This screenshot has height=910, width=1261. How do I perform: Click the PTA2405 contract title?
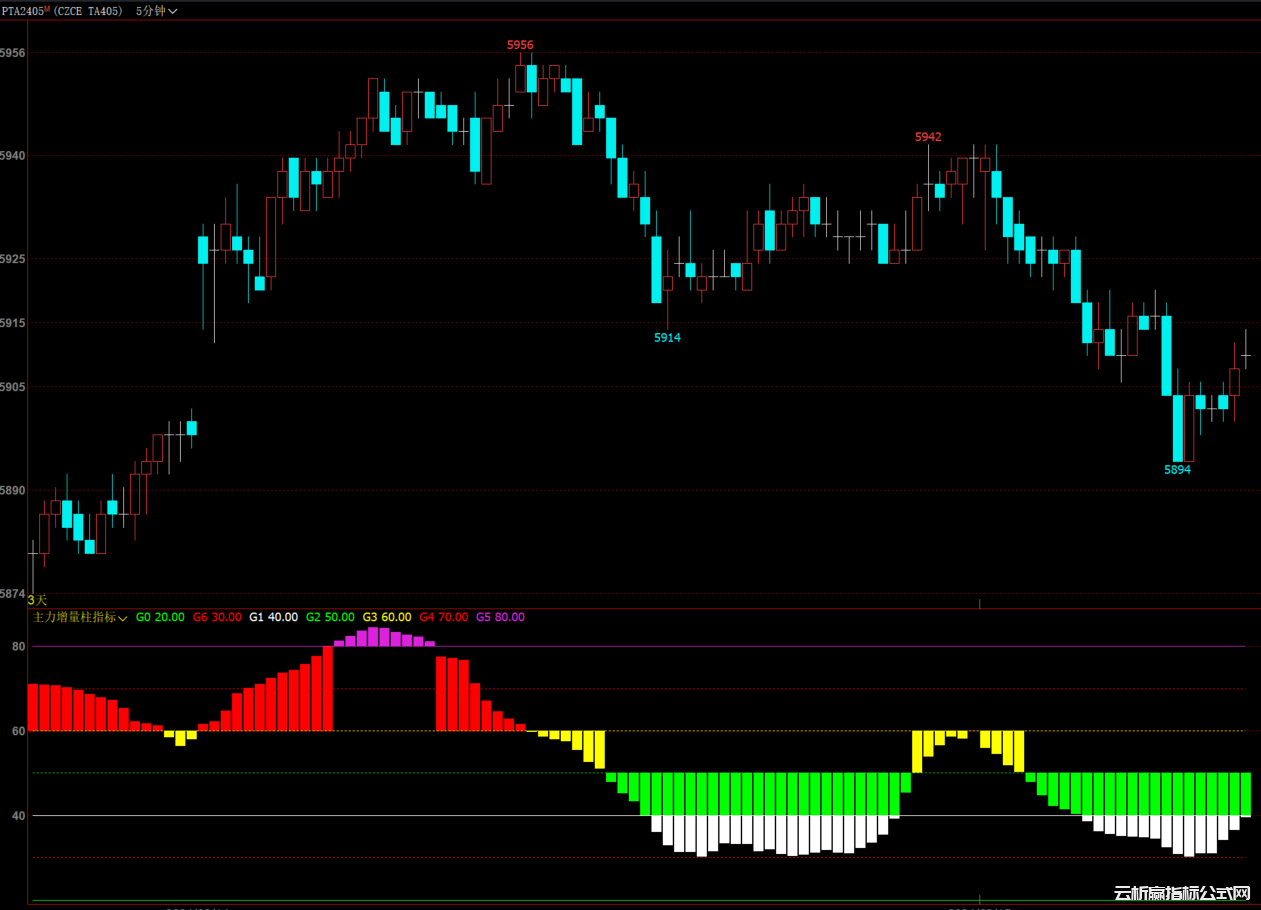pos(25,11)
